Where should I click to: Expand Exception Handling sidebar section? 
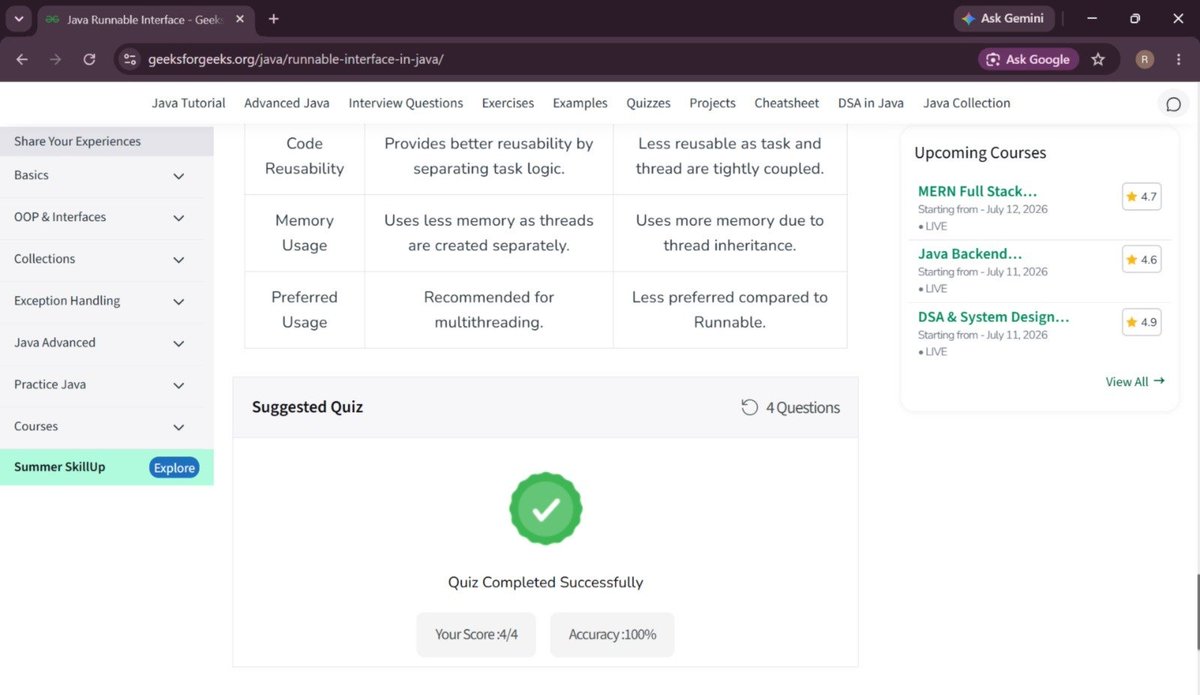point(106,301)
